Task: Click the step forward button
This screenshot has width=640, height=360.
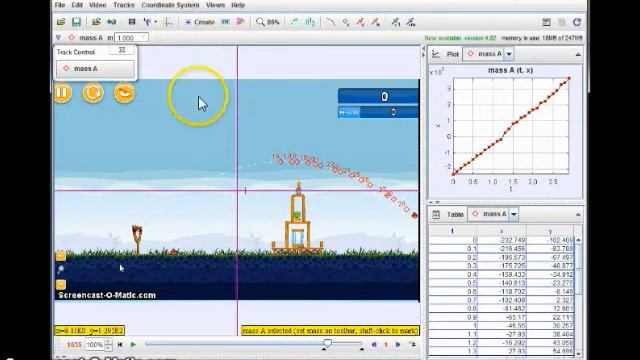Action: point(398,345)
